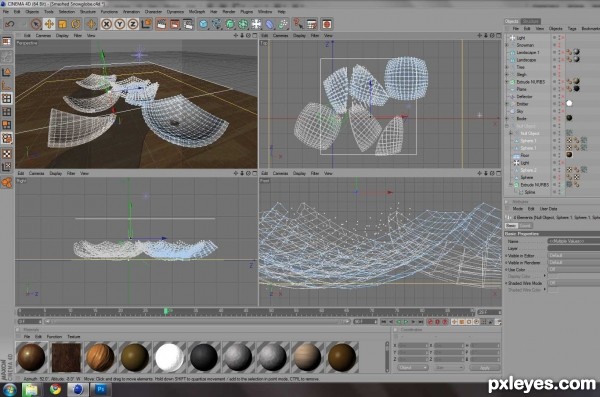Select the Use Polygon tool in left palette

7,125
